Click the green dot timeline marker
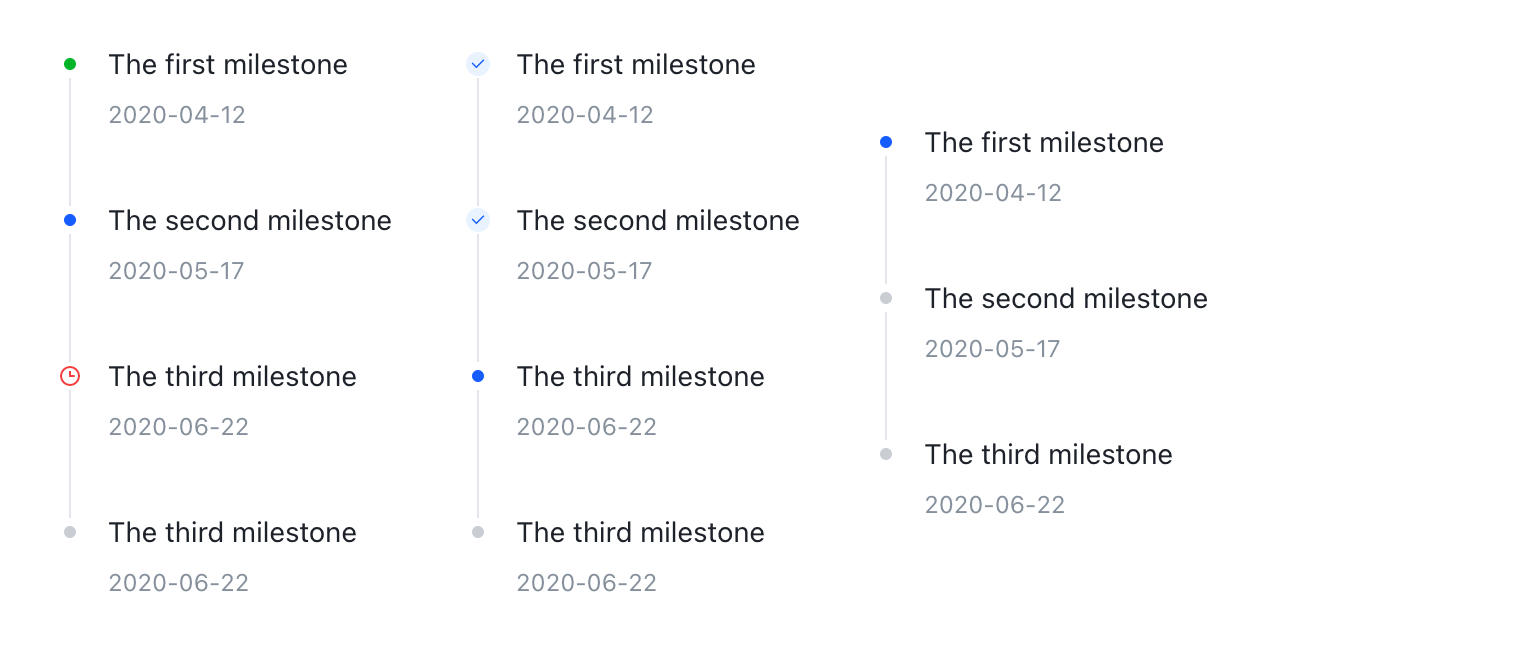This screenshot has width=1534, height=662. point(70,65)
